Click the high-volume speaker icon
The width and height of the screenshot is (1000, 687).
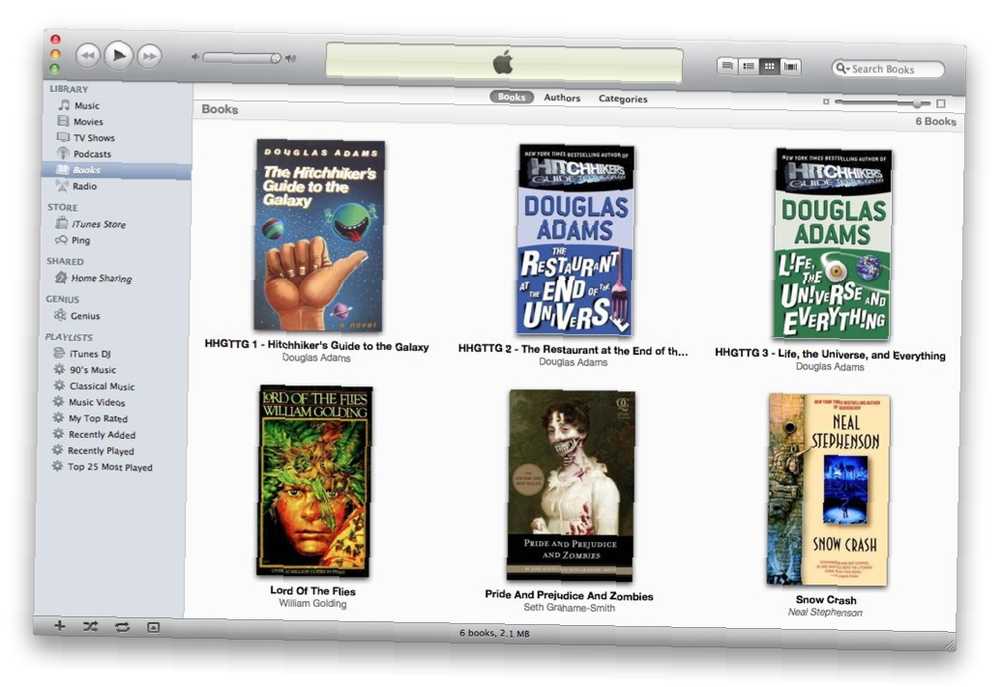291,58
